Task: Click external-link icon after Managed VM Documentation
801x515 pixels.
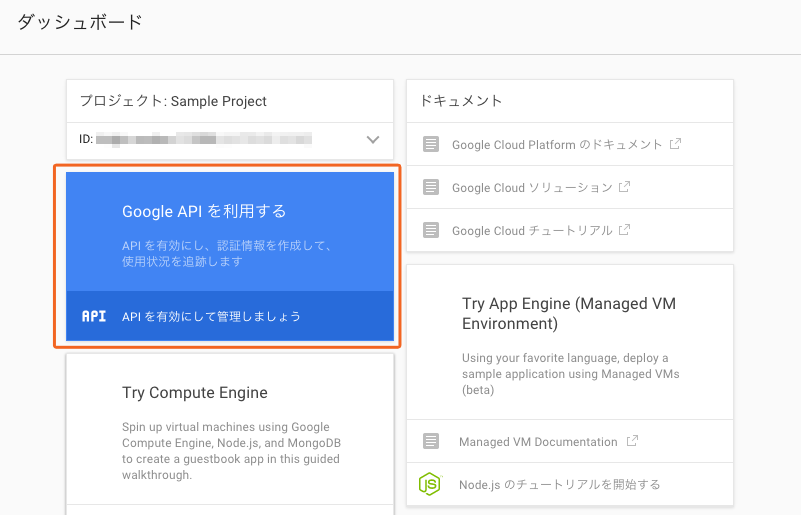Action: [632, 440]
